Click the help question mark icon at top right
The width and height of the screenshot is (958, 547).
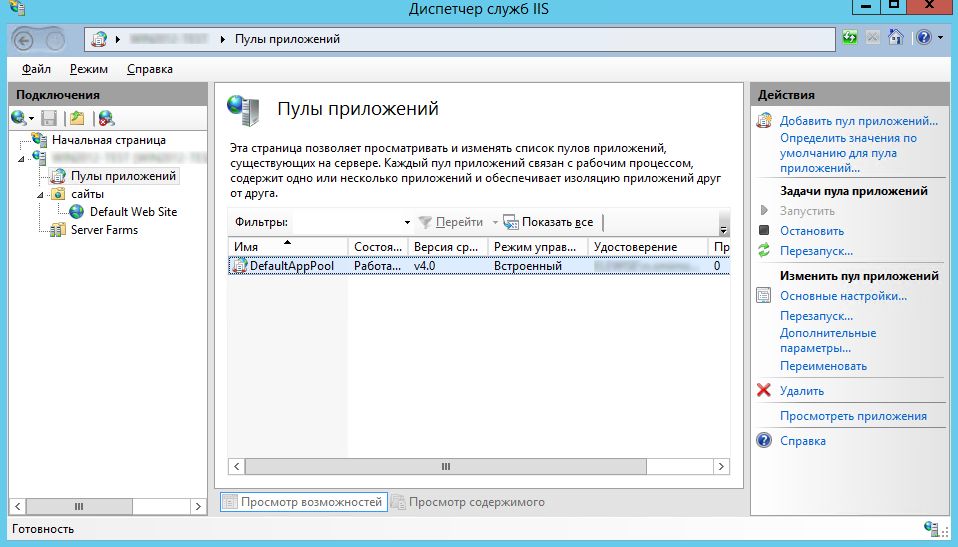tap(924, 38)
